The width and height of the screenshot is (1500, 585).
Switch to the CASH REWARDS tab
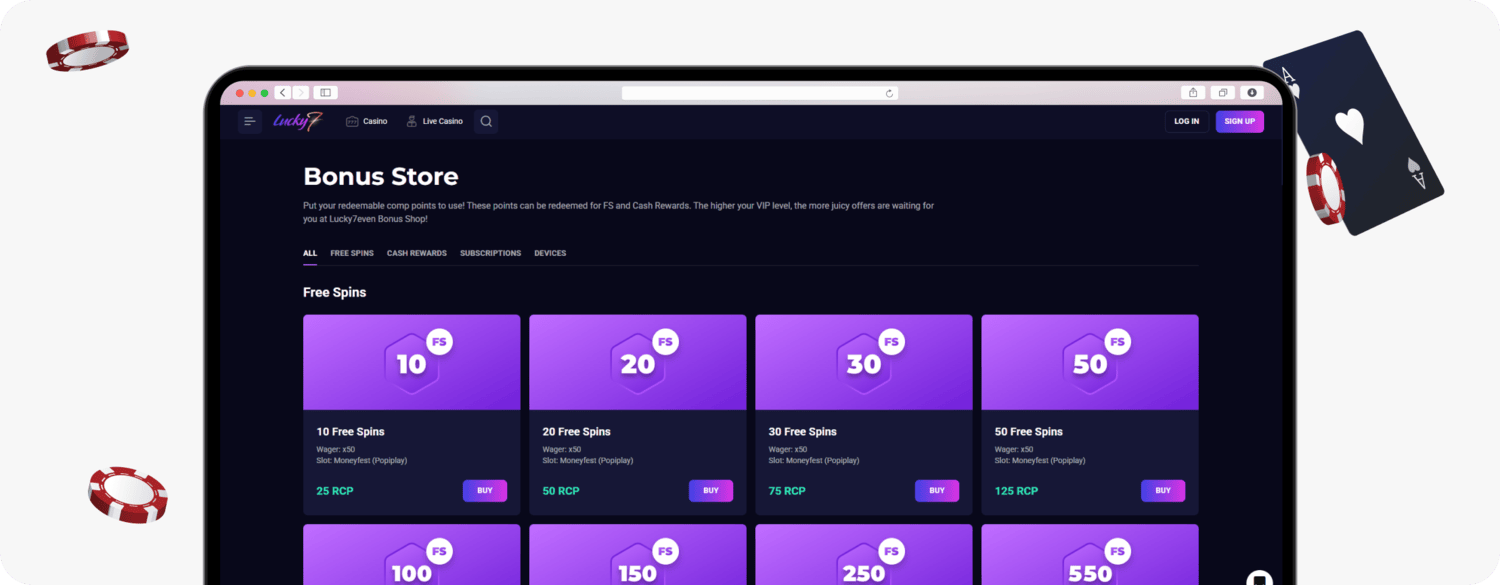coord(417,253)
